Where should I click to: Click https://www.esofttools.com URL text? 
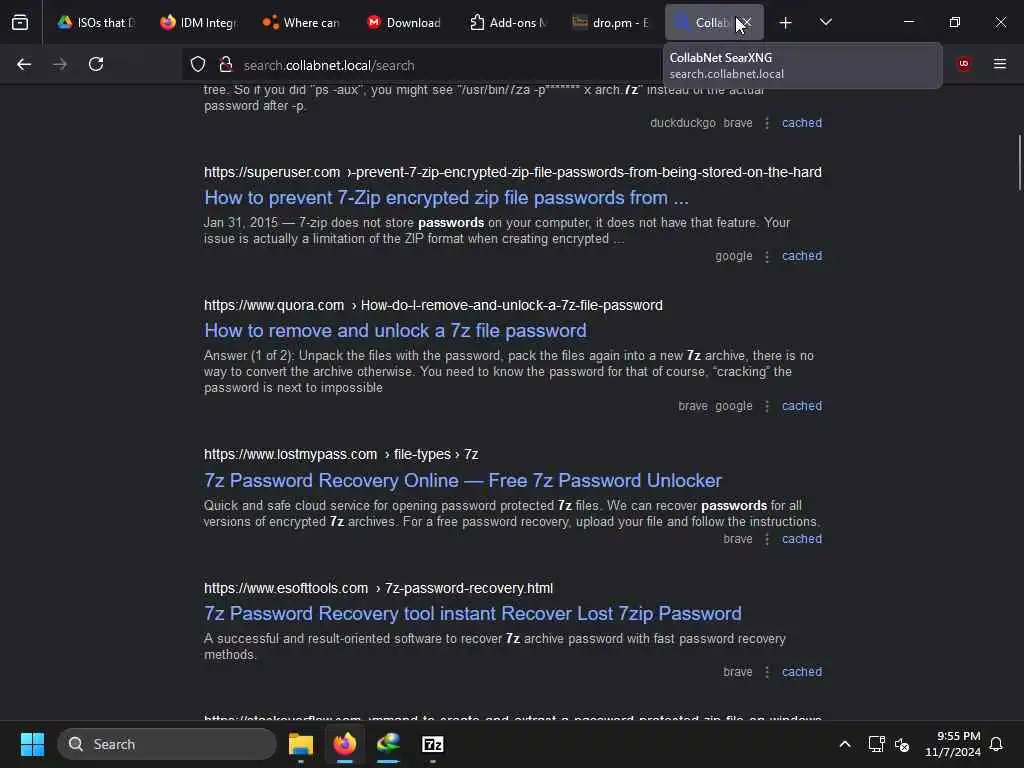[286, 588]
